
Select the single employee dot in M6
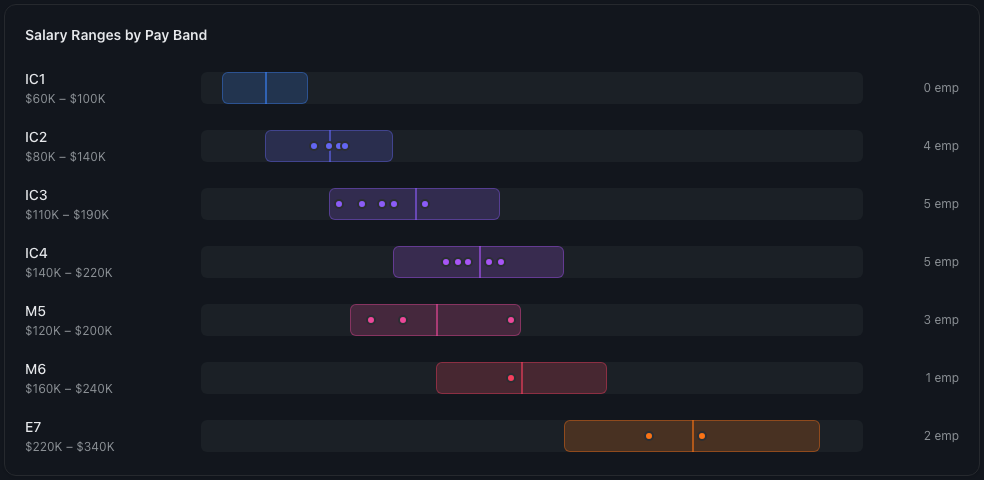pos(511,378)
